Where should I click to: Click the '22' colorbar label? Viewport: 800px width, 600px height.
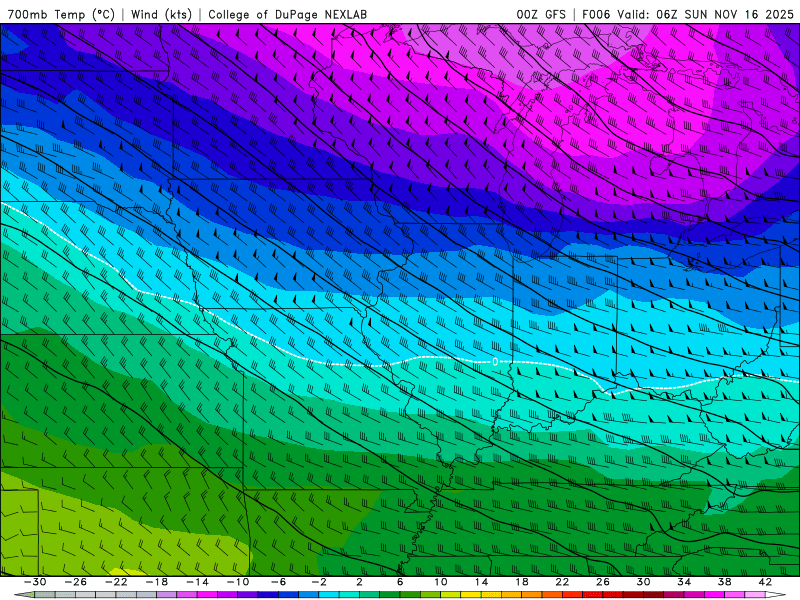coord(562,582)
